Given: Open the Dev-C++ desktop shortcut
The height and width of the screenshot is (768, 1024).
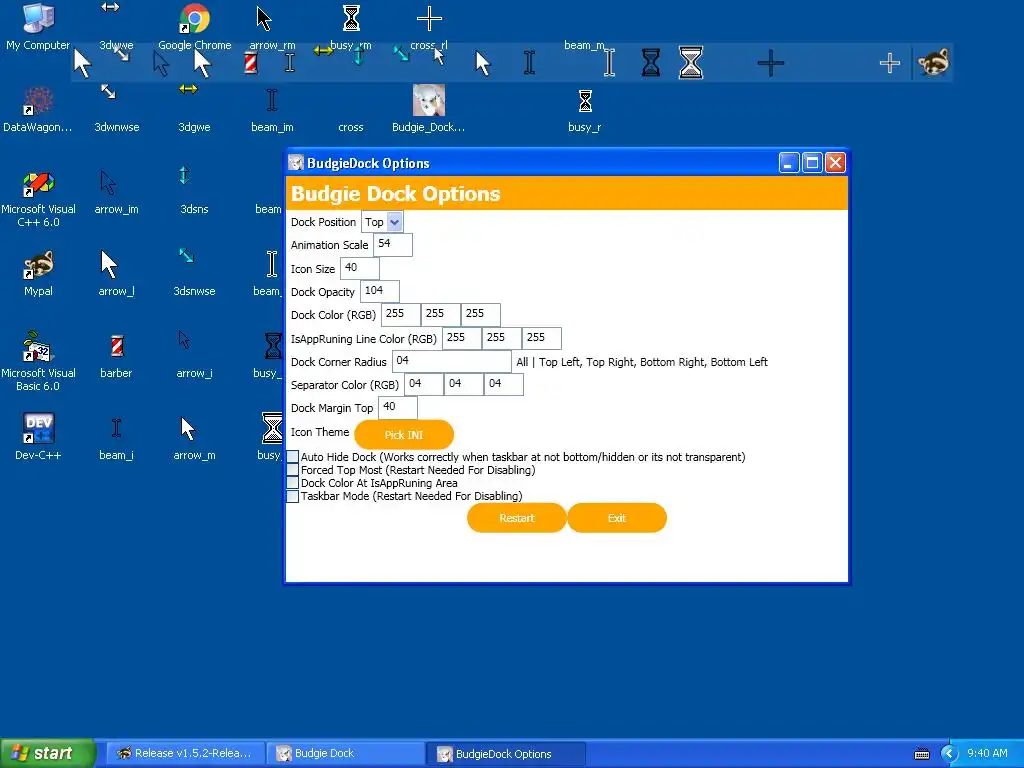Looking at the screenshot, I should click(38, 438).
